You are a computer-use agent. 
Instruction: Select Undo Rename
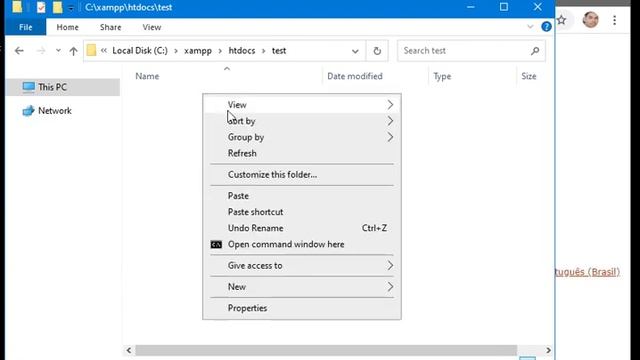[302, 228]
